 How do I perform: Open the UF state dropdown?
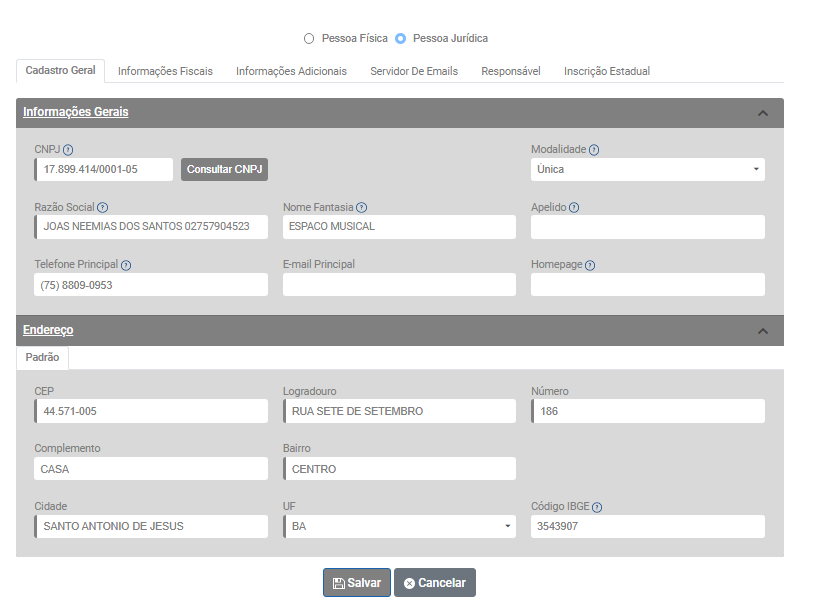click(x=399, y=526)
